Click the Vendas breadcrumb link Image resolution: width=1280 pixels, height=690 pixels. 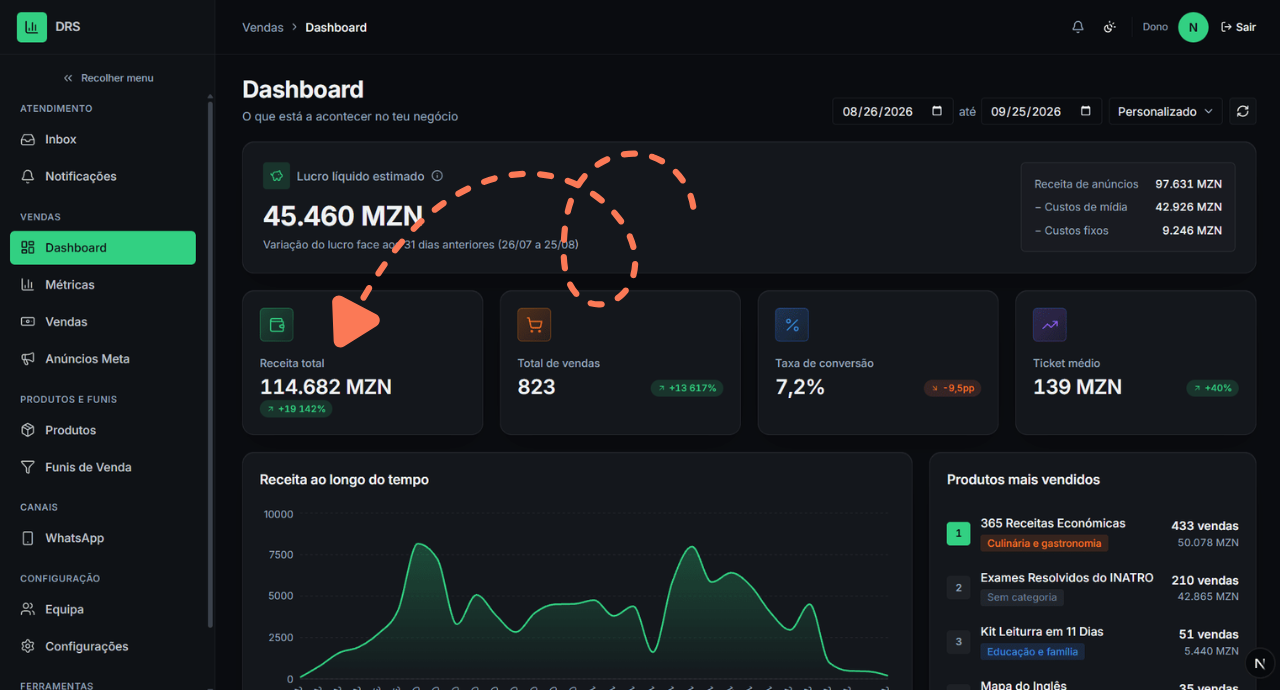263,27
